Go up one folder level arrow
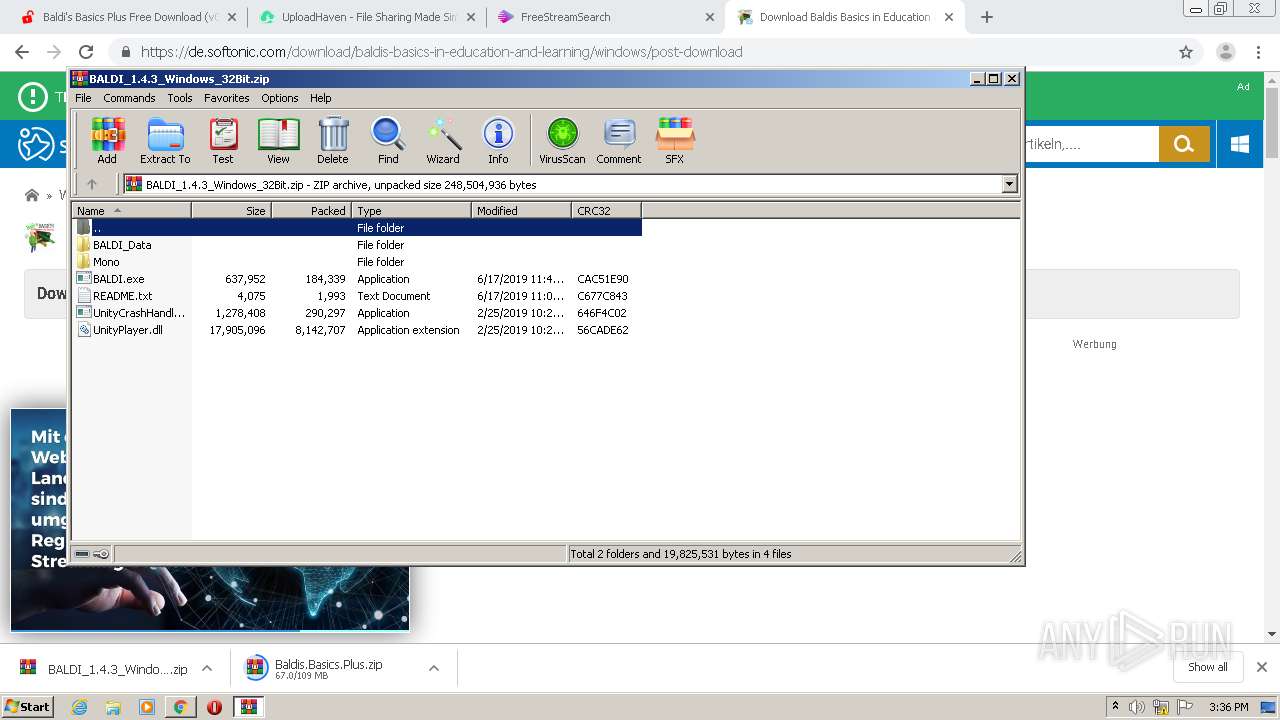 coord(92,184)
